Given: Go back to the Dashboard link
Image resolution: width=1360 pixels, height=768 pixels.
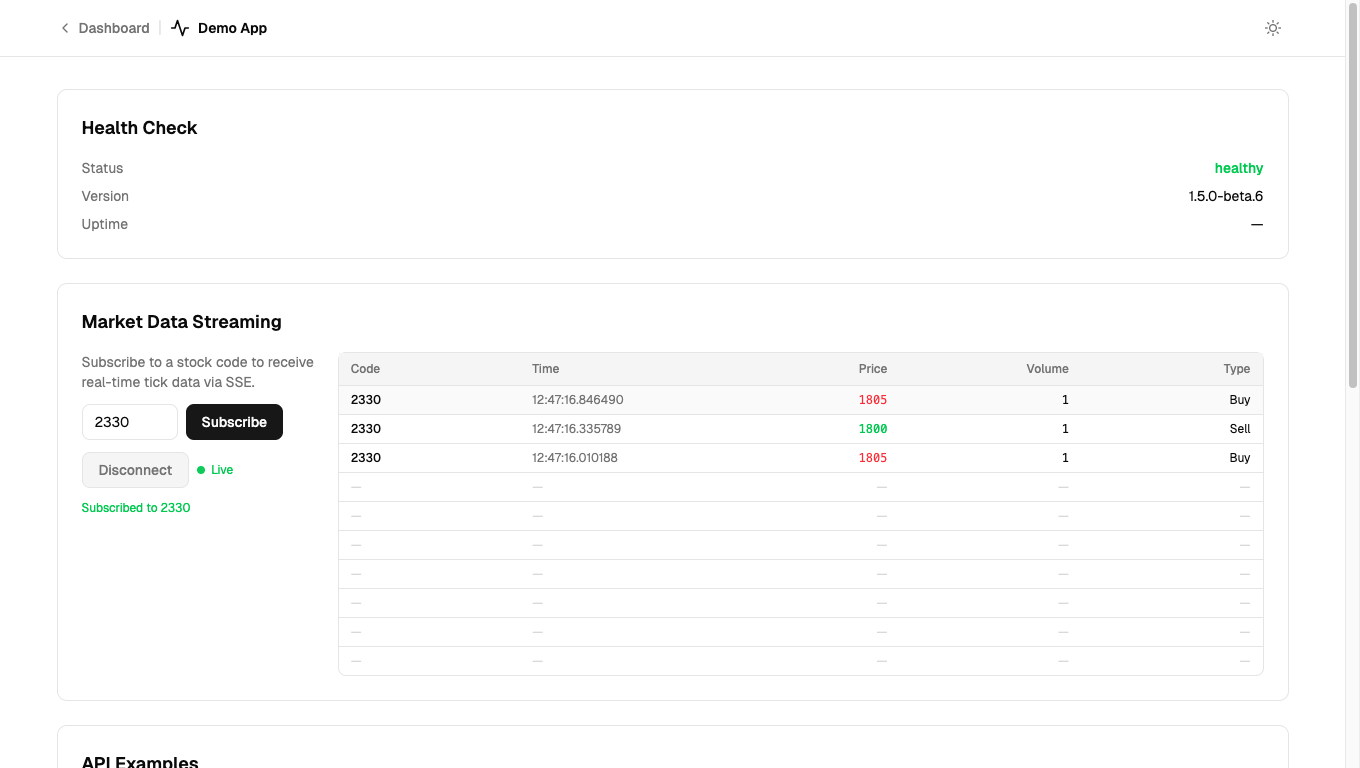Looking at the screenshot, I should pyautogui.click(x=114, y=28).
